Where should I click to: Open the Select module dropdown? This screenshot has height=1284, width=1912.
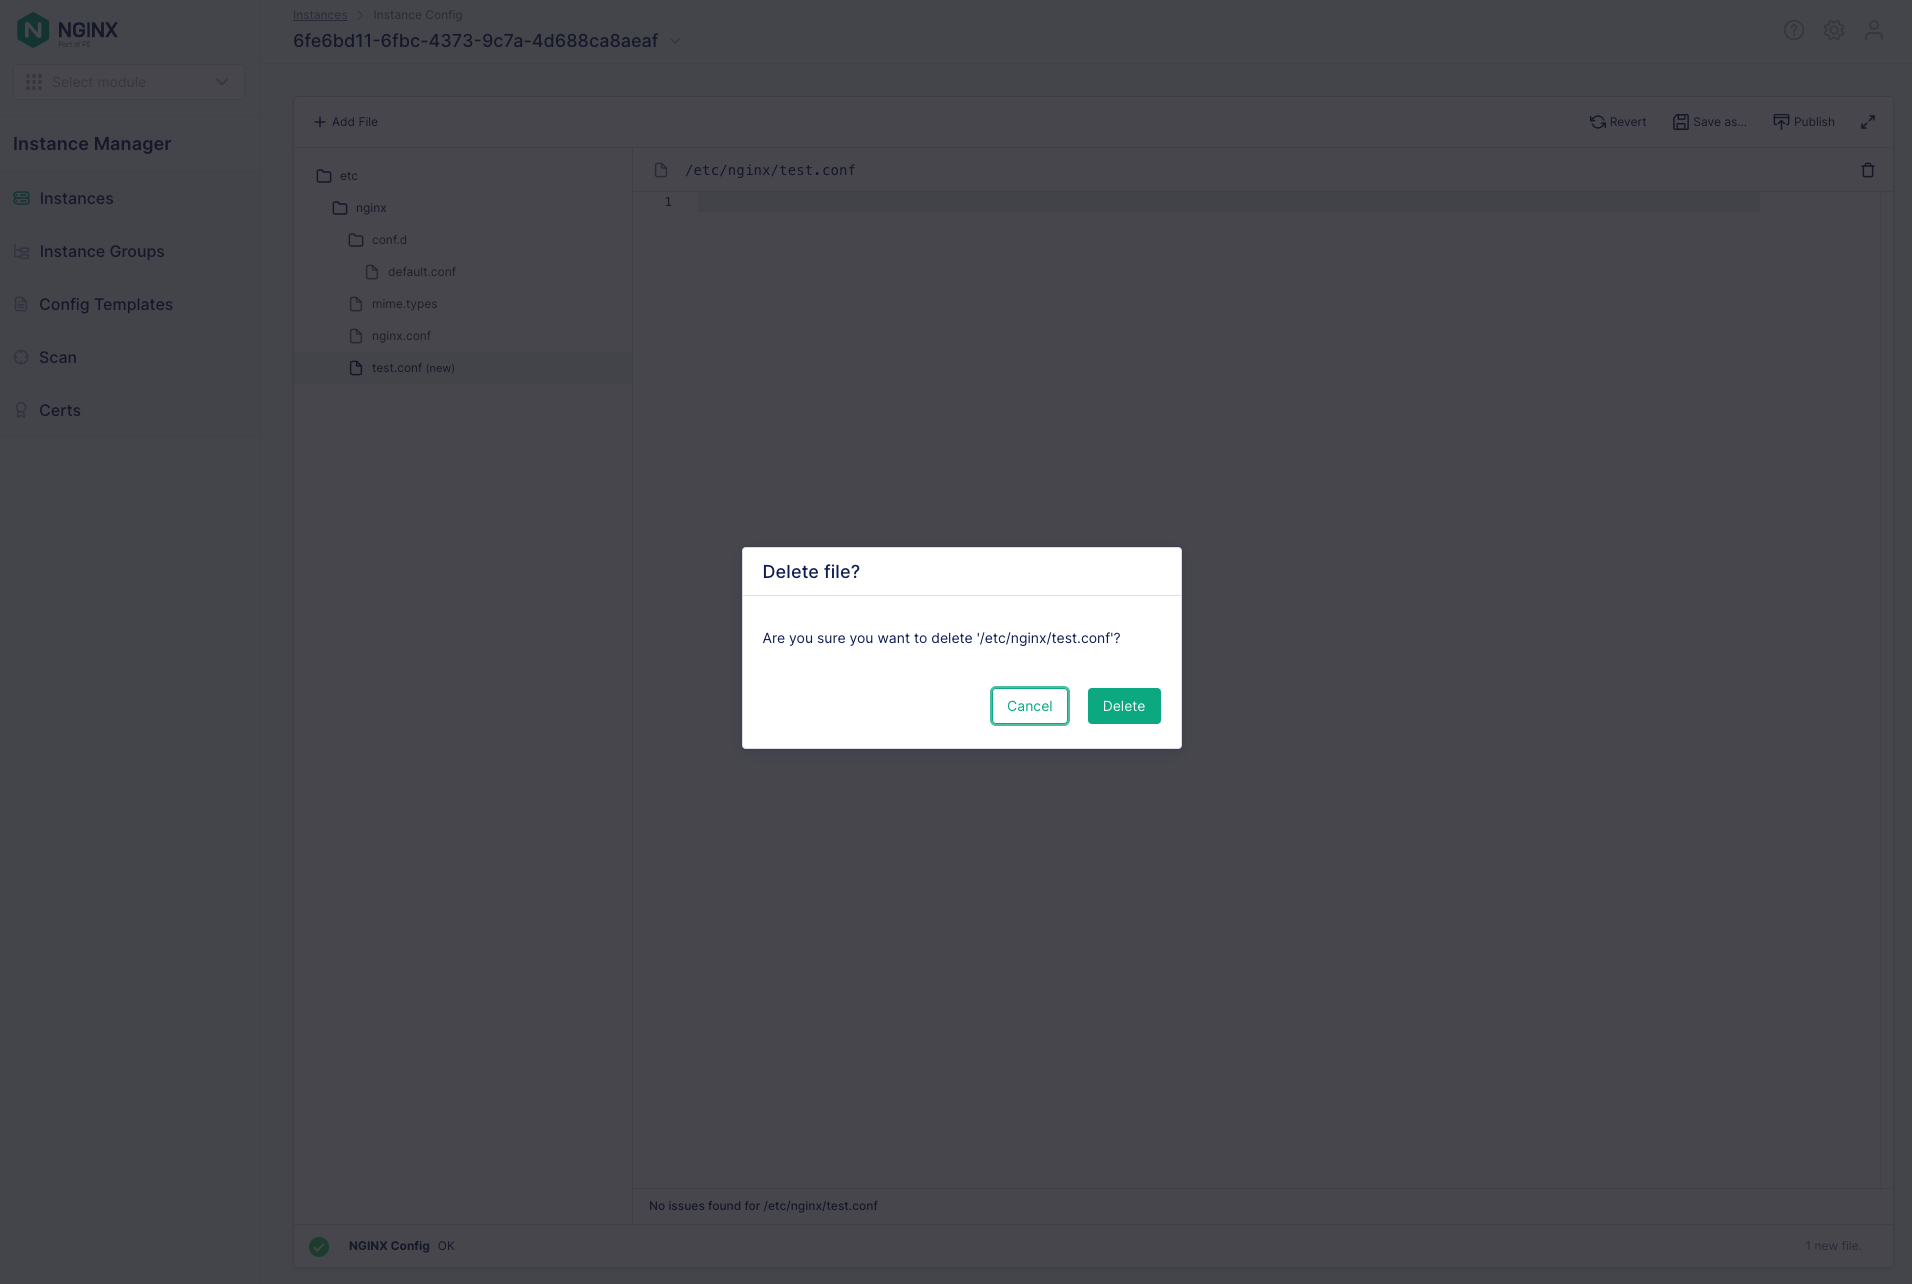coord(128,82)
